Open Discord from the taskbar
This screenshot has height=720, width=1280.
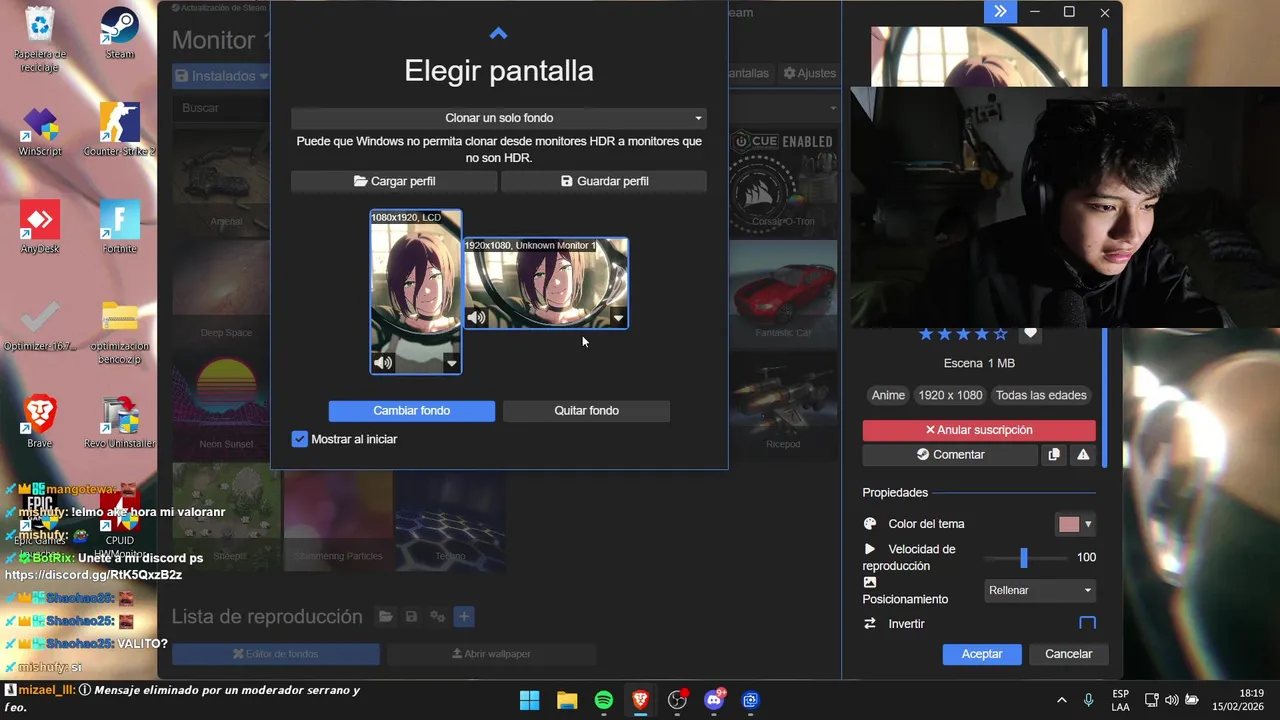[714, 700]
